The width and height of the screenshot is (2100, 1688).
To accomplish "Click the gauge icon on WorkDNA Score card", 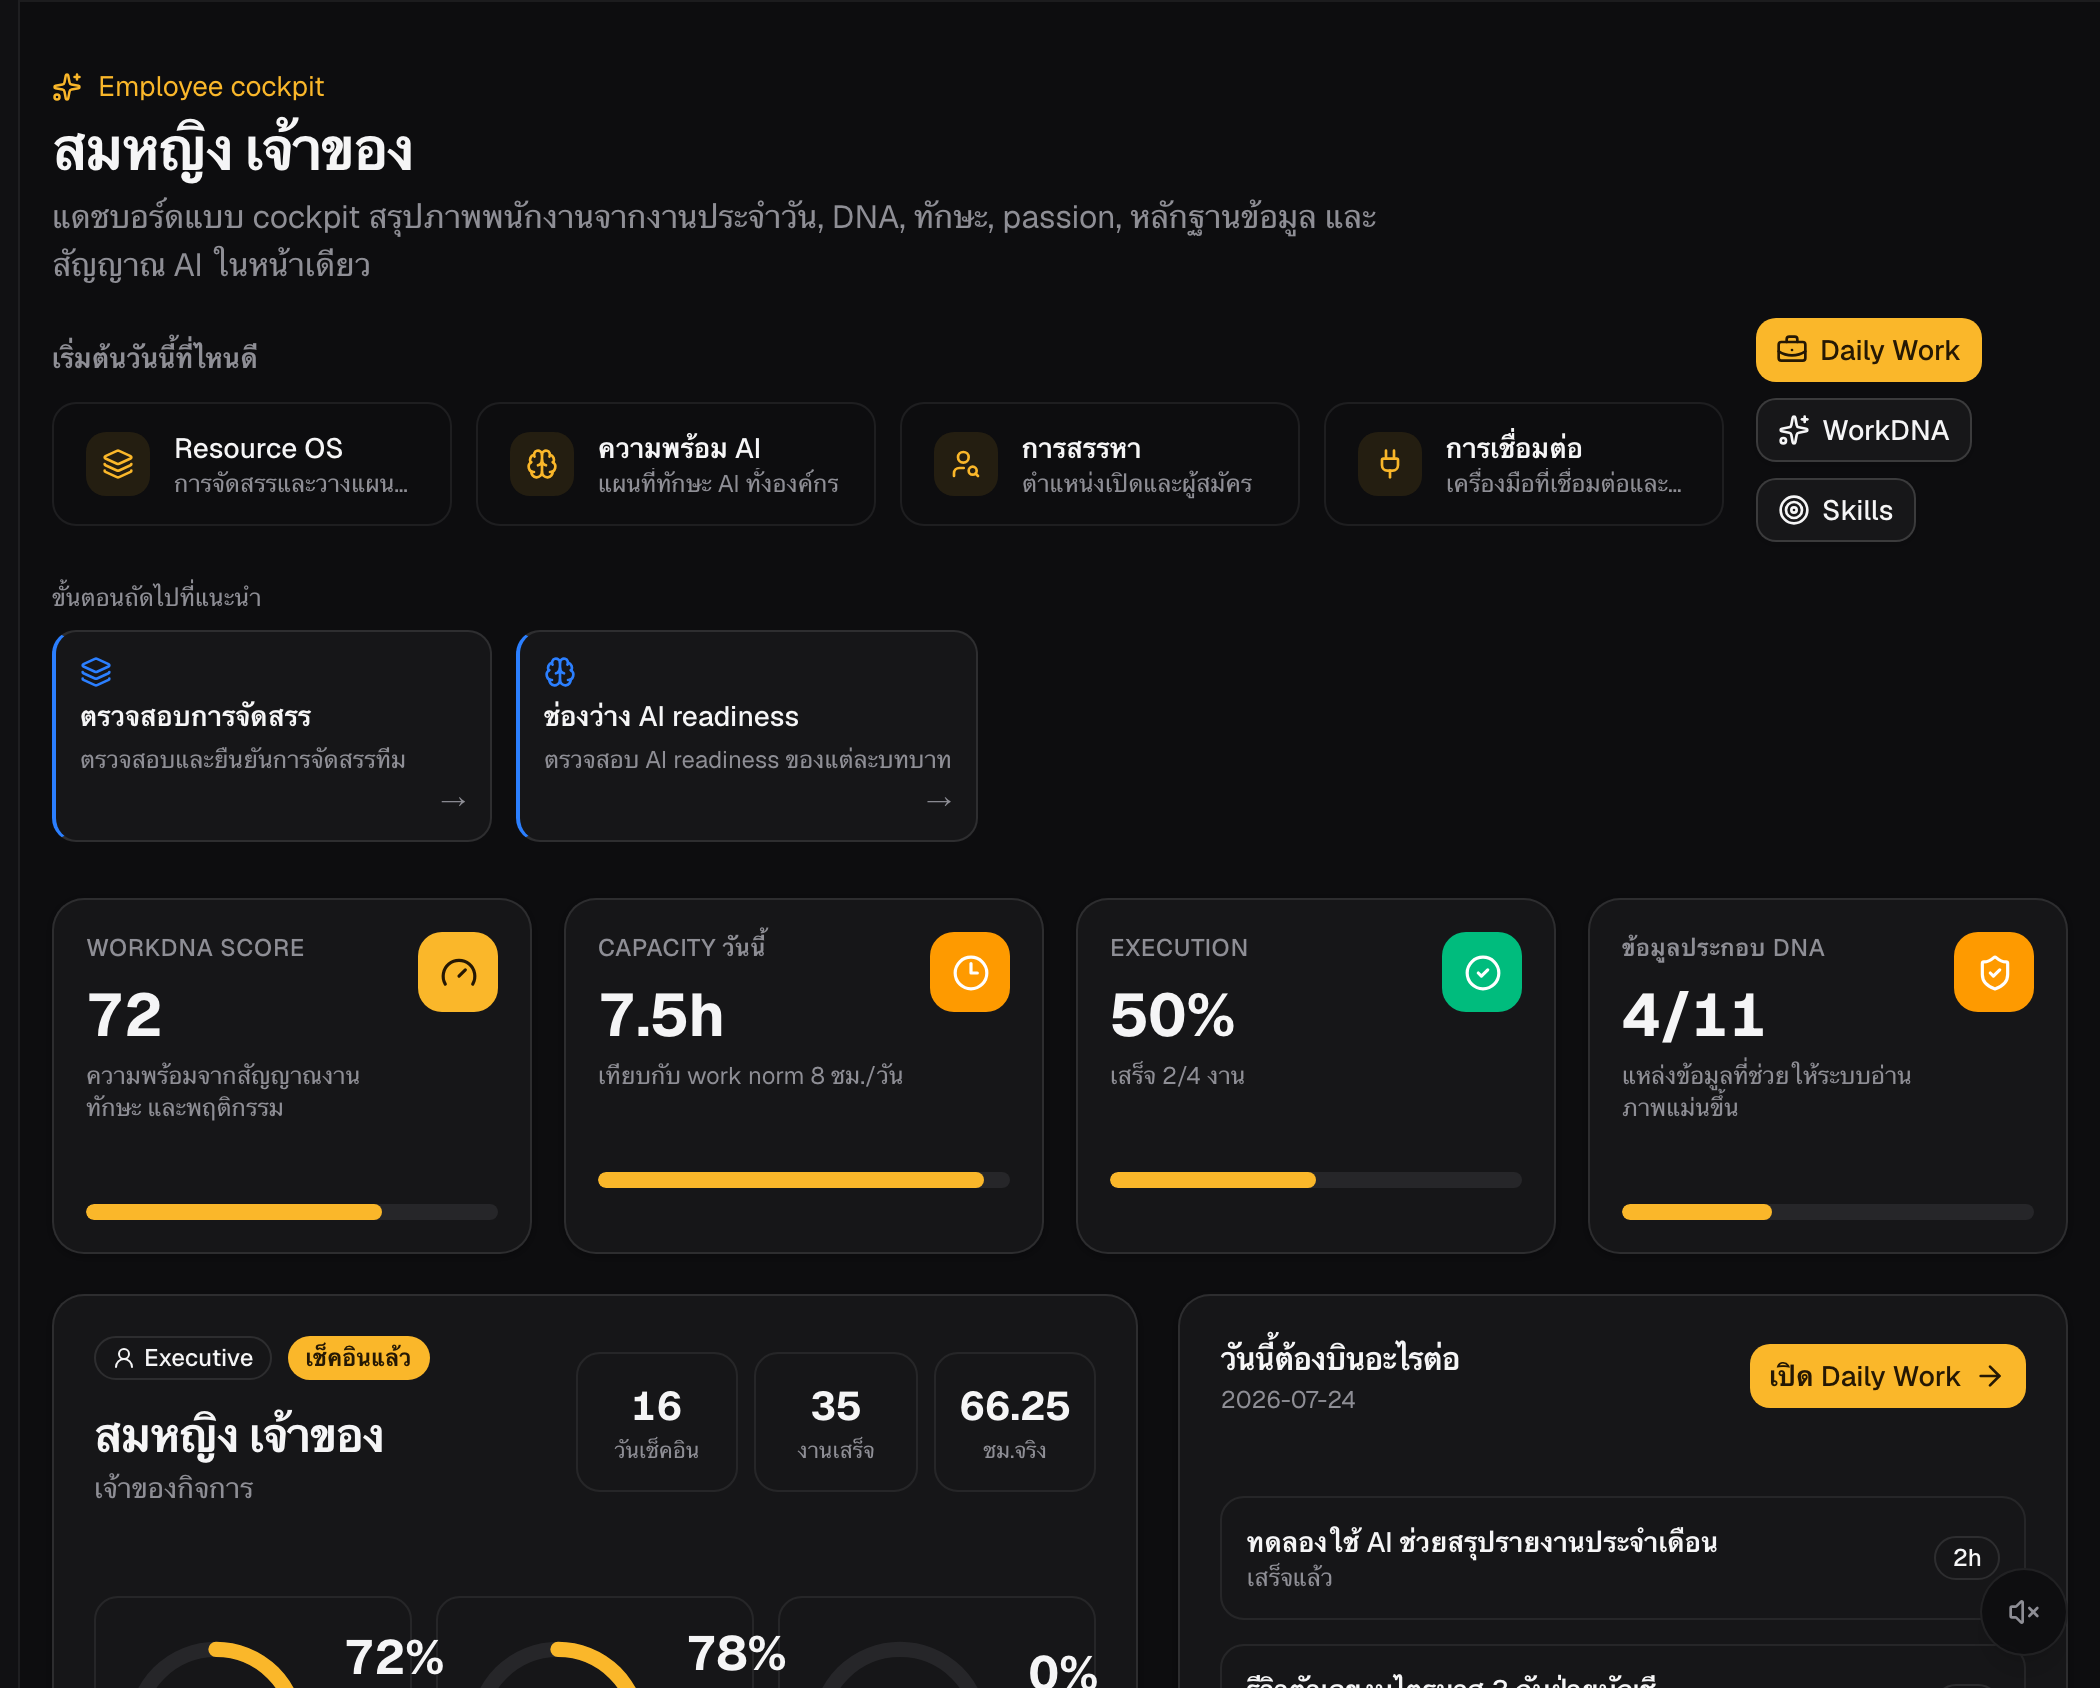I will (458, 972).
